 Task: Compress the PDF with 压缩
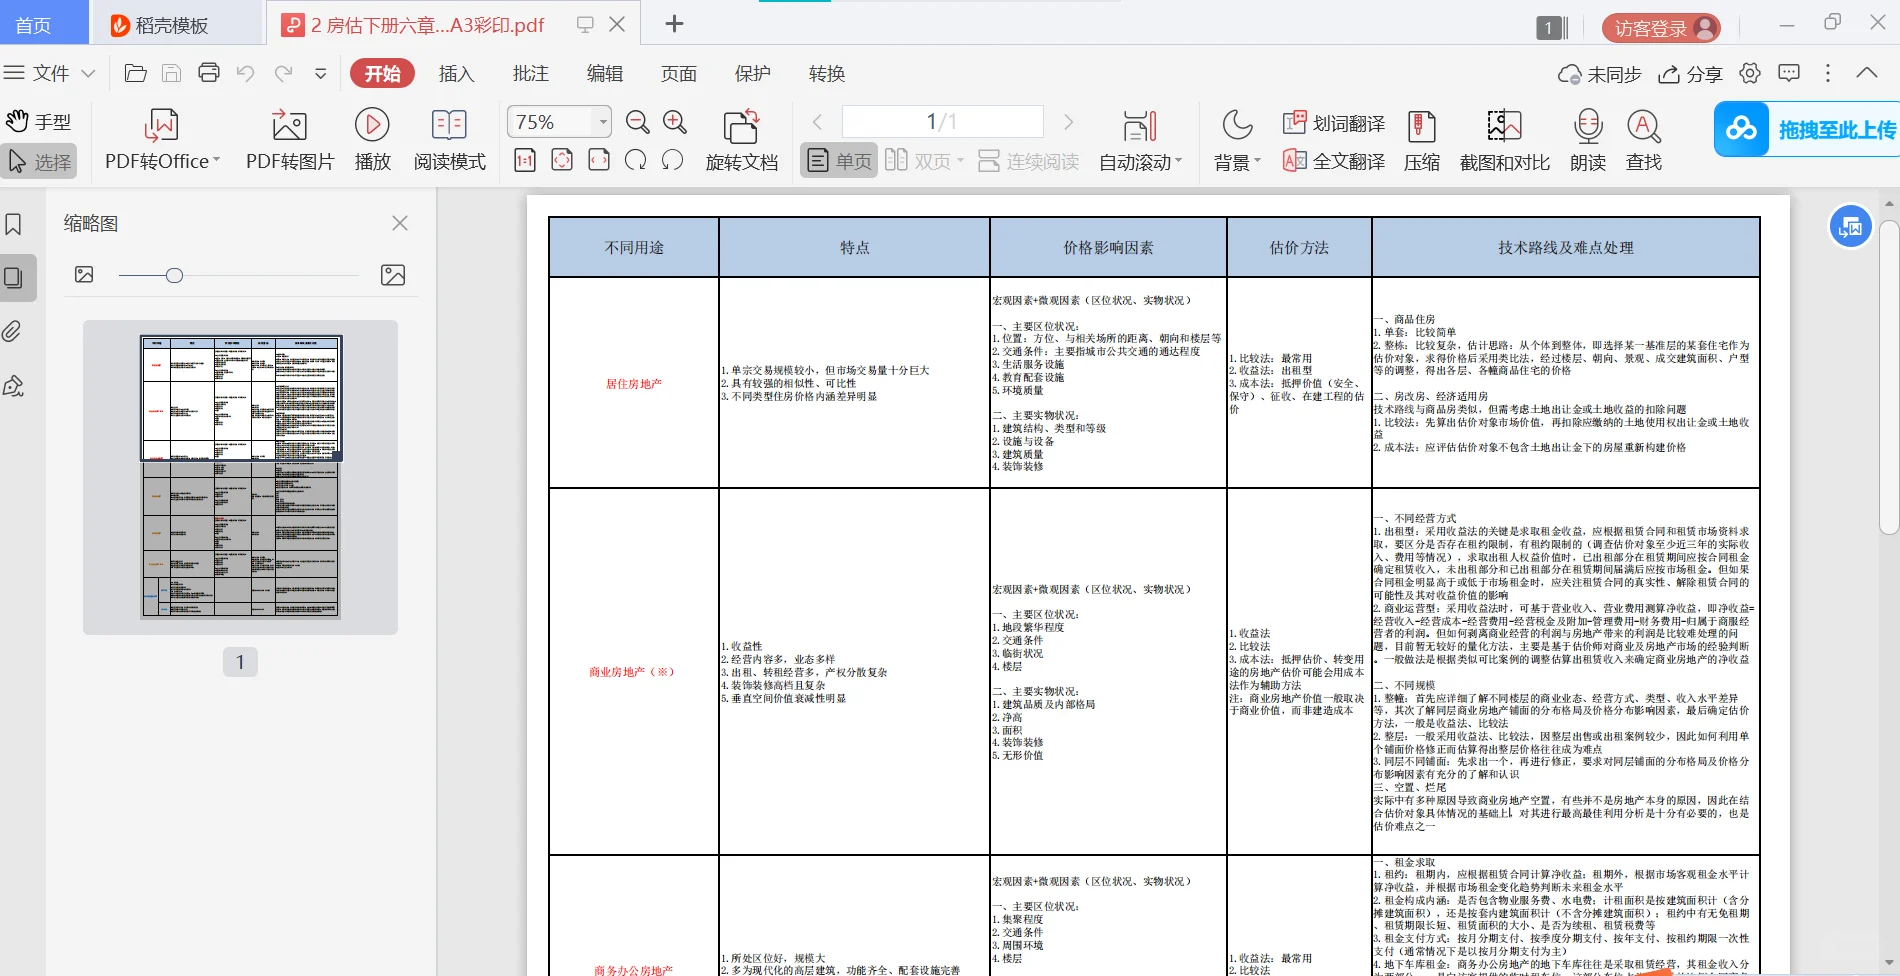[x=1421, y=140]
